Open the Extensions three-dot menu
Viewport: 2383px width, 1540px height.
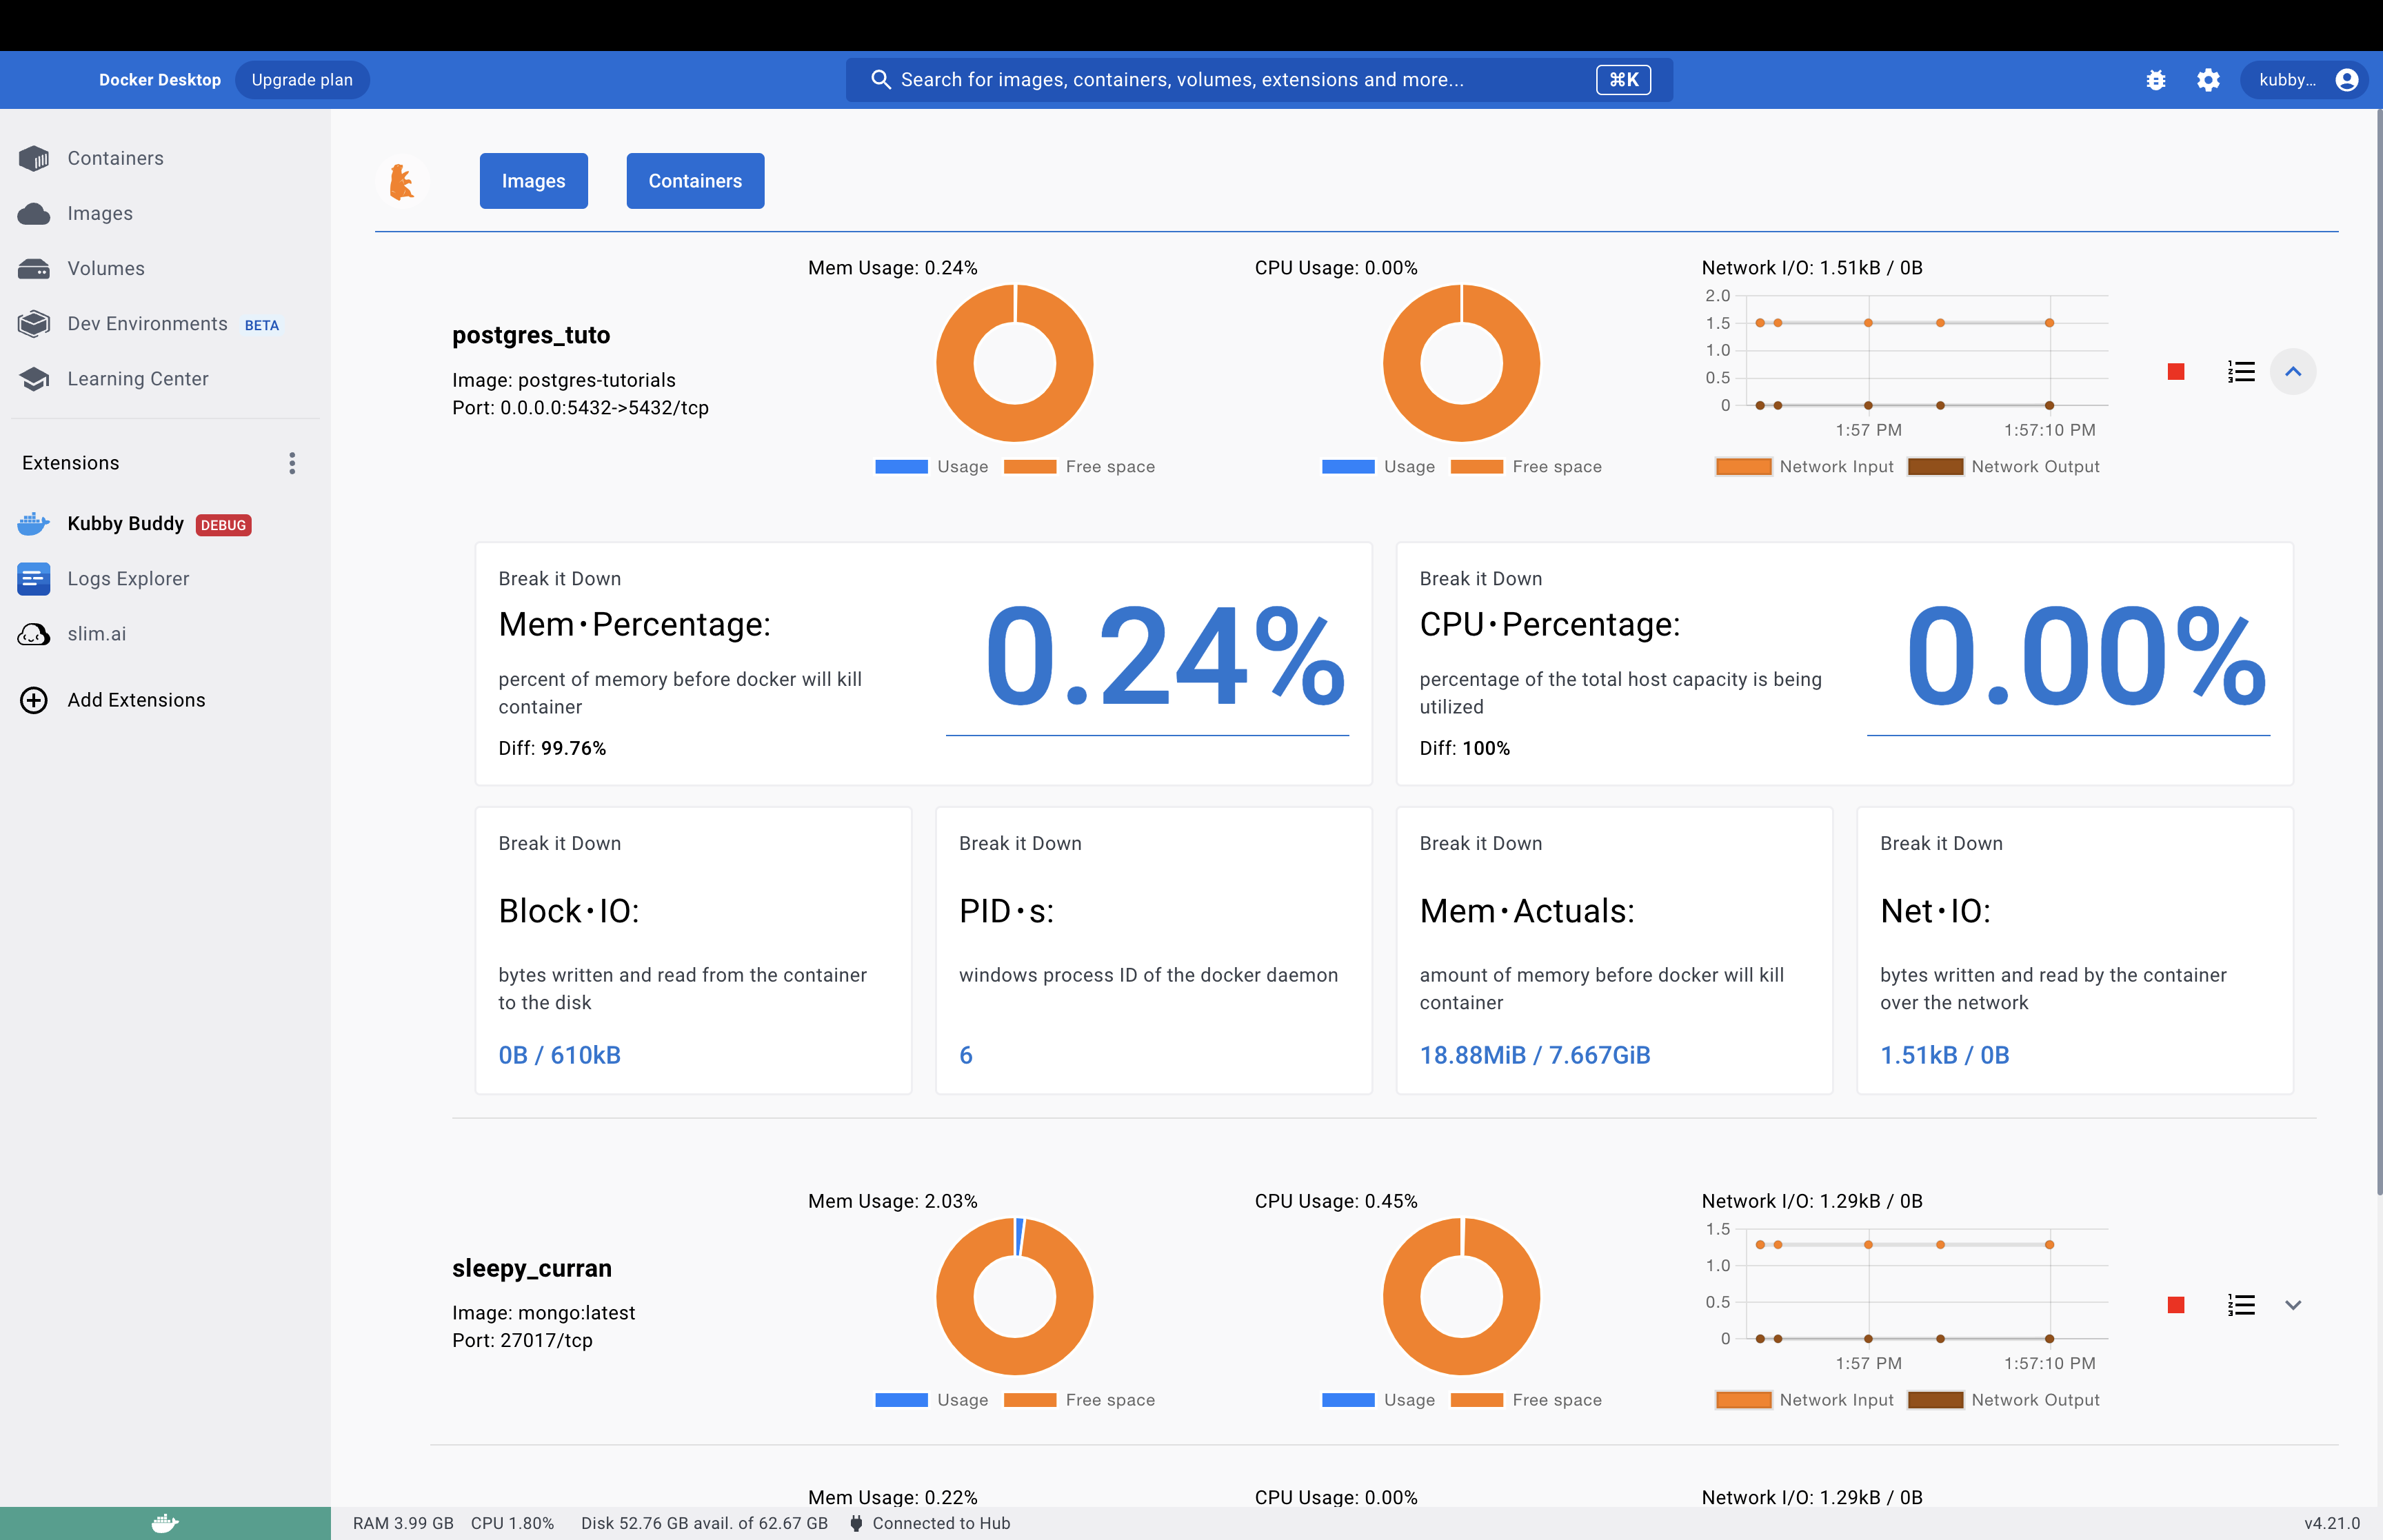coord(292,463)
